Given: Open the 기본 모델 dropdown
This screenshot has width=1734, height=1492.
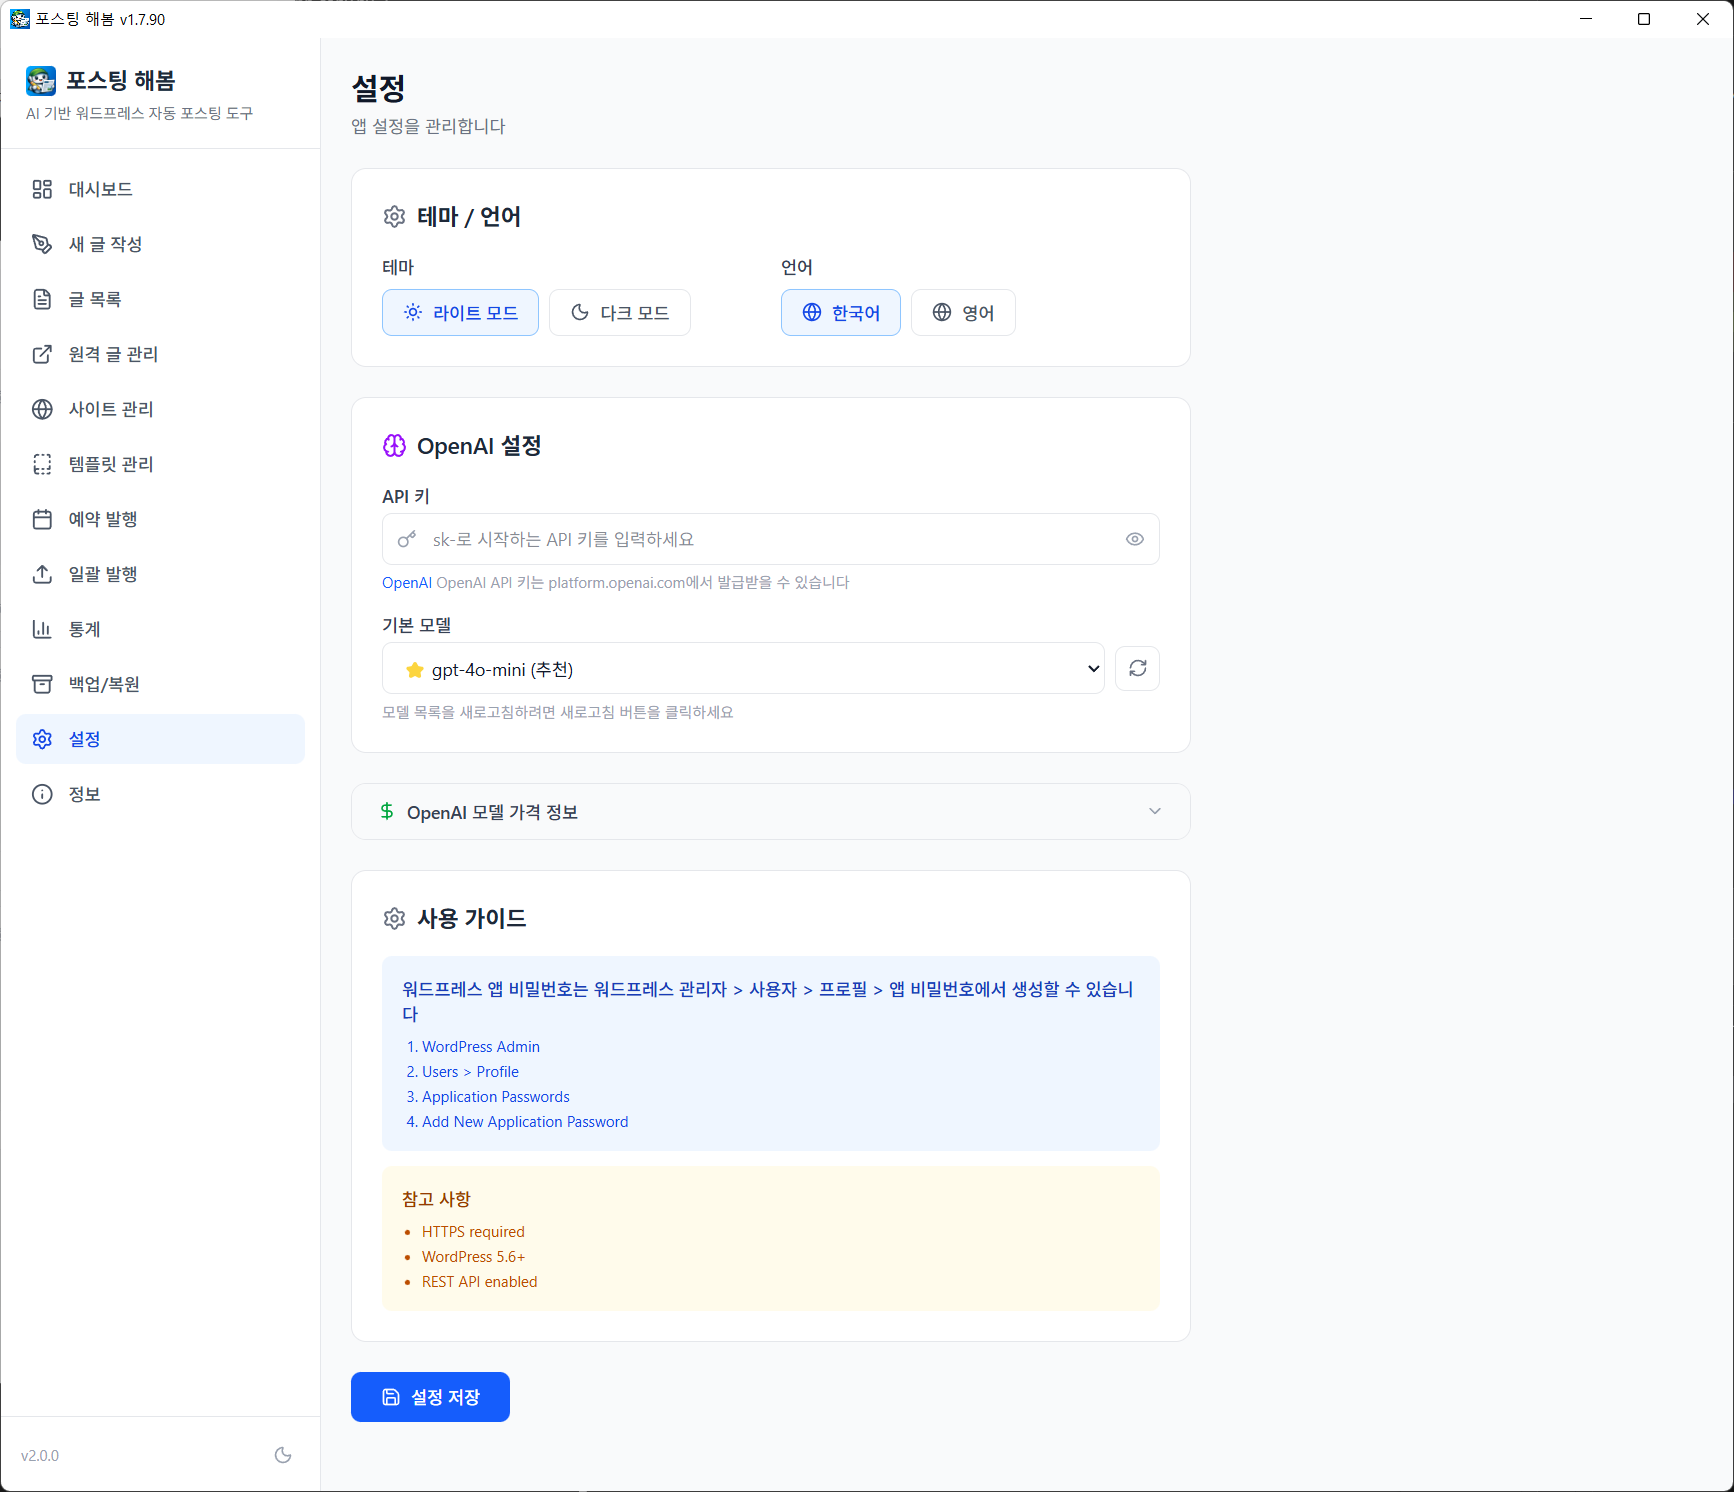Looking at the screenshot, I should click(x=742, y=669).
